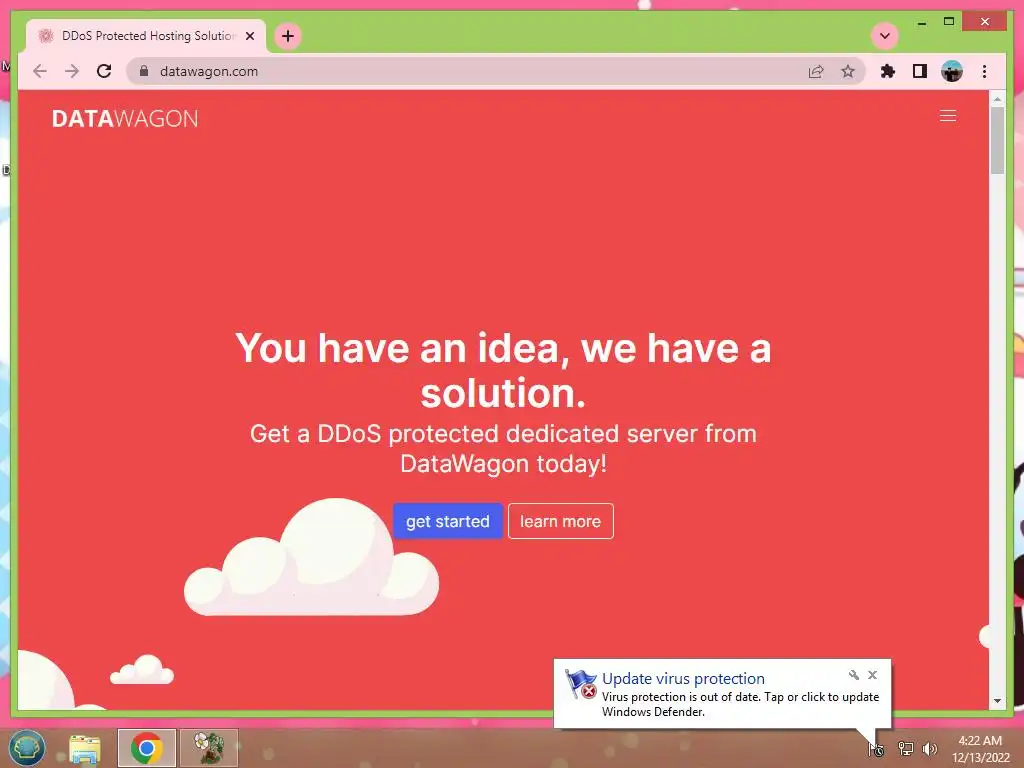The width and height of the screenshot is (1024, 768).
Task: View site info via the padlock icon
Action: point(144,71)
